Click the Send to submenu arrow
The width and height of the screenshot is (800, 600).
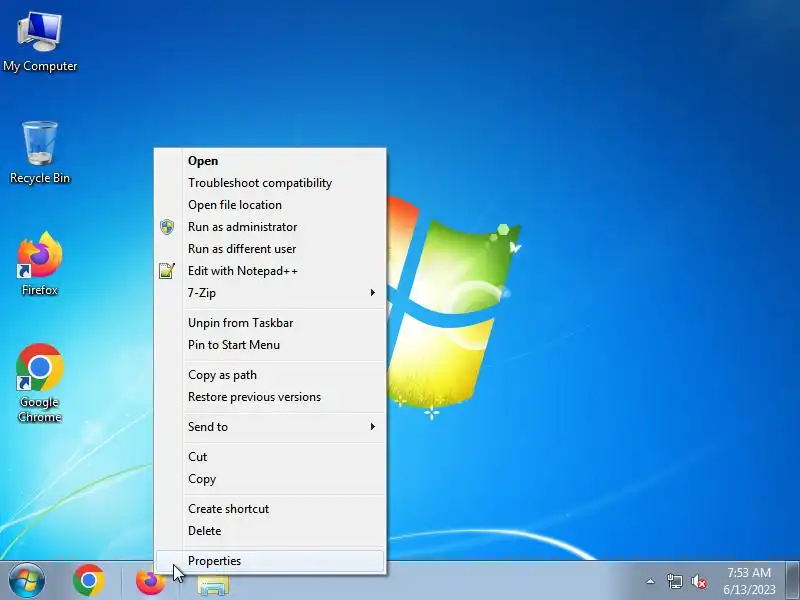[372, 426]
